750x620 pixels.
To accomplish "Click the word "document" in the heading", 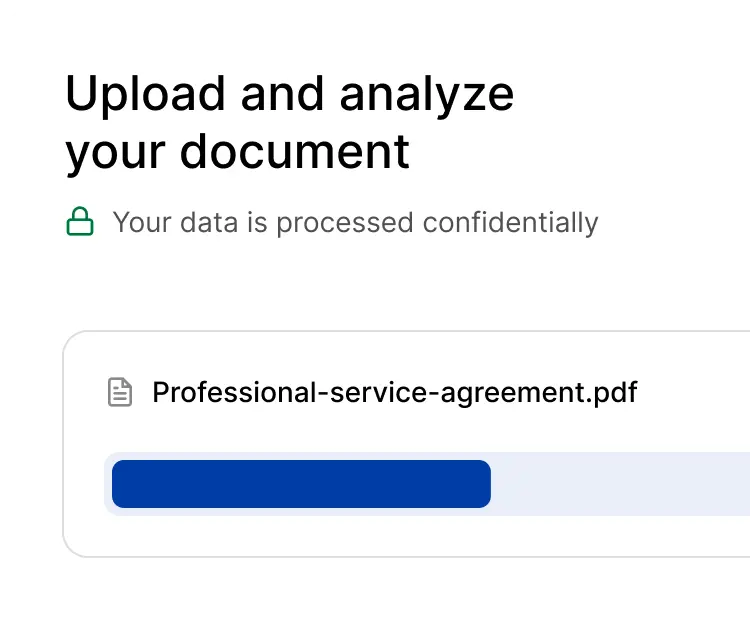I will (x=295, y=152).
